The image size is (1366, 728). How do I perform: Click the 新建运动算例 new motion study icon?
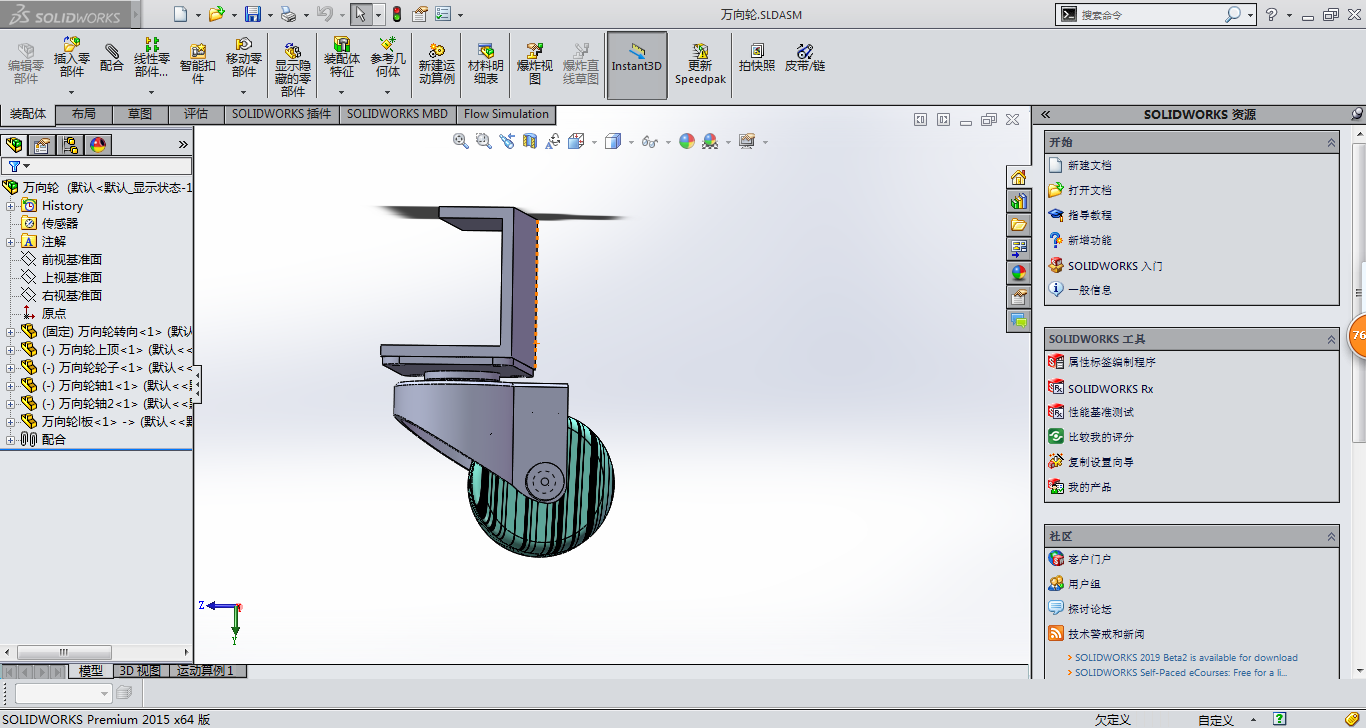437,62
